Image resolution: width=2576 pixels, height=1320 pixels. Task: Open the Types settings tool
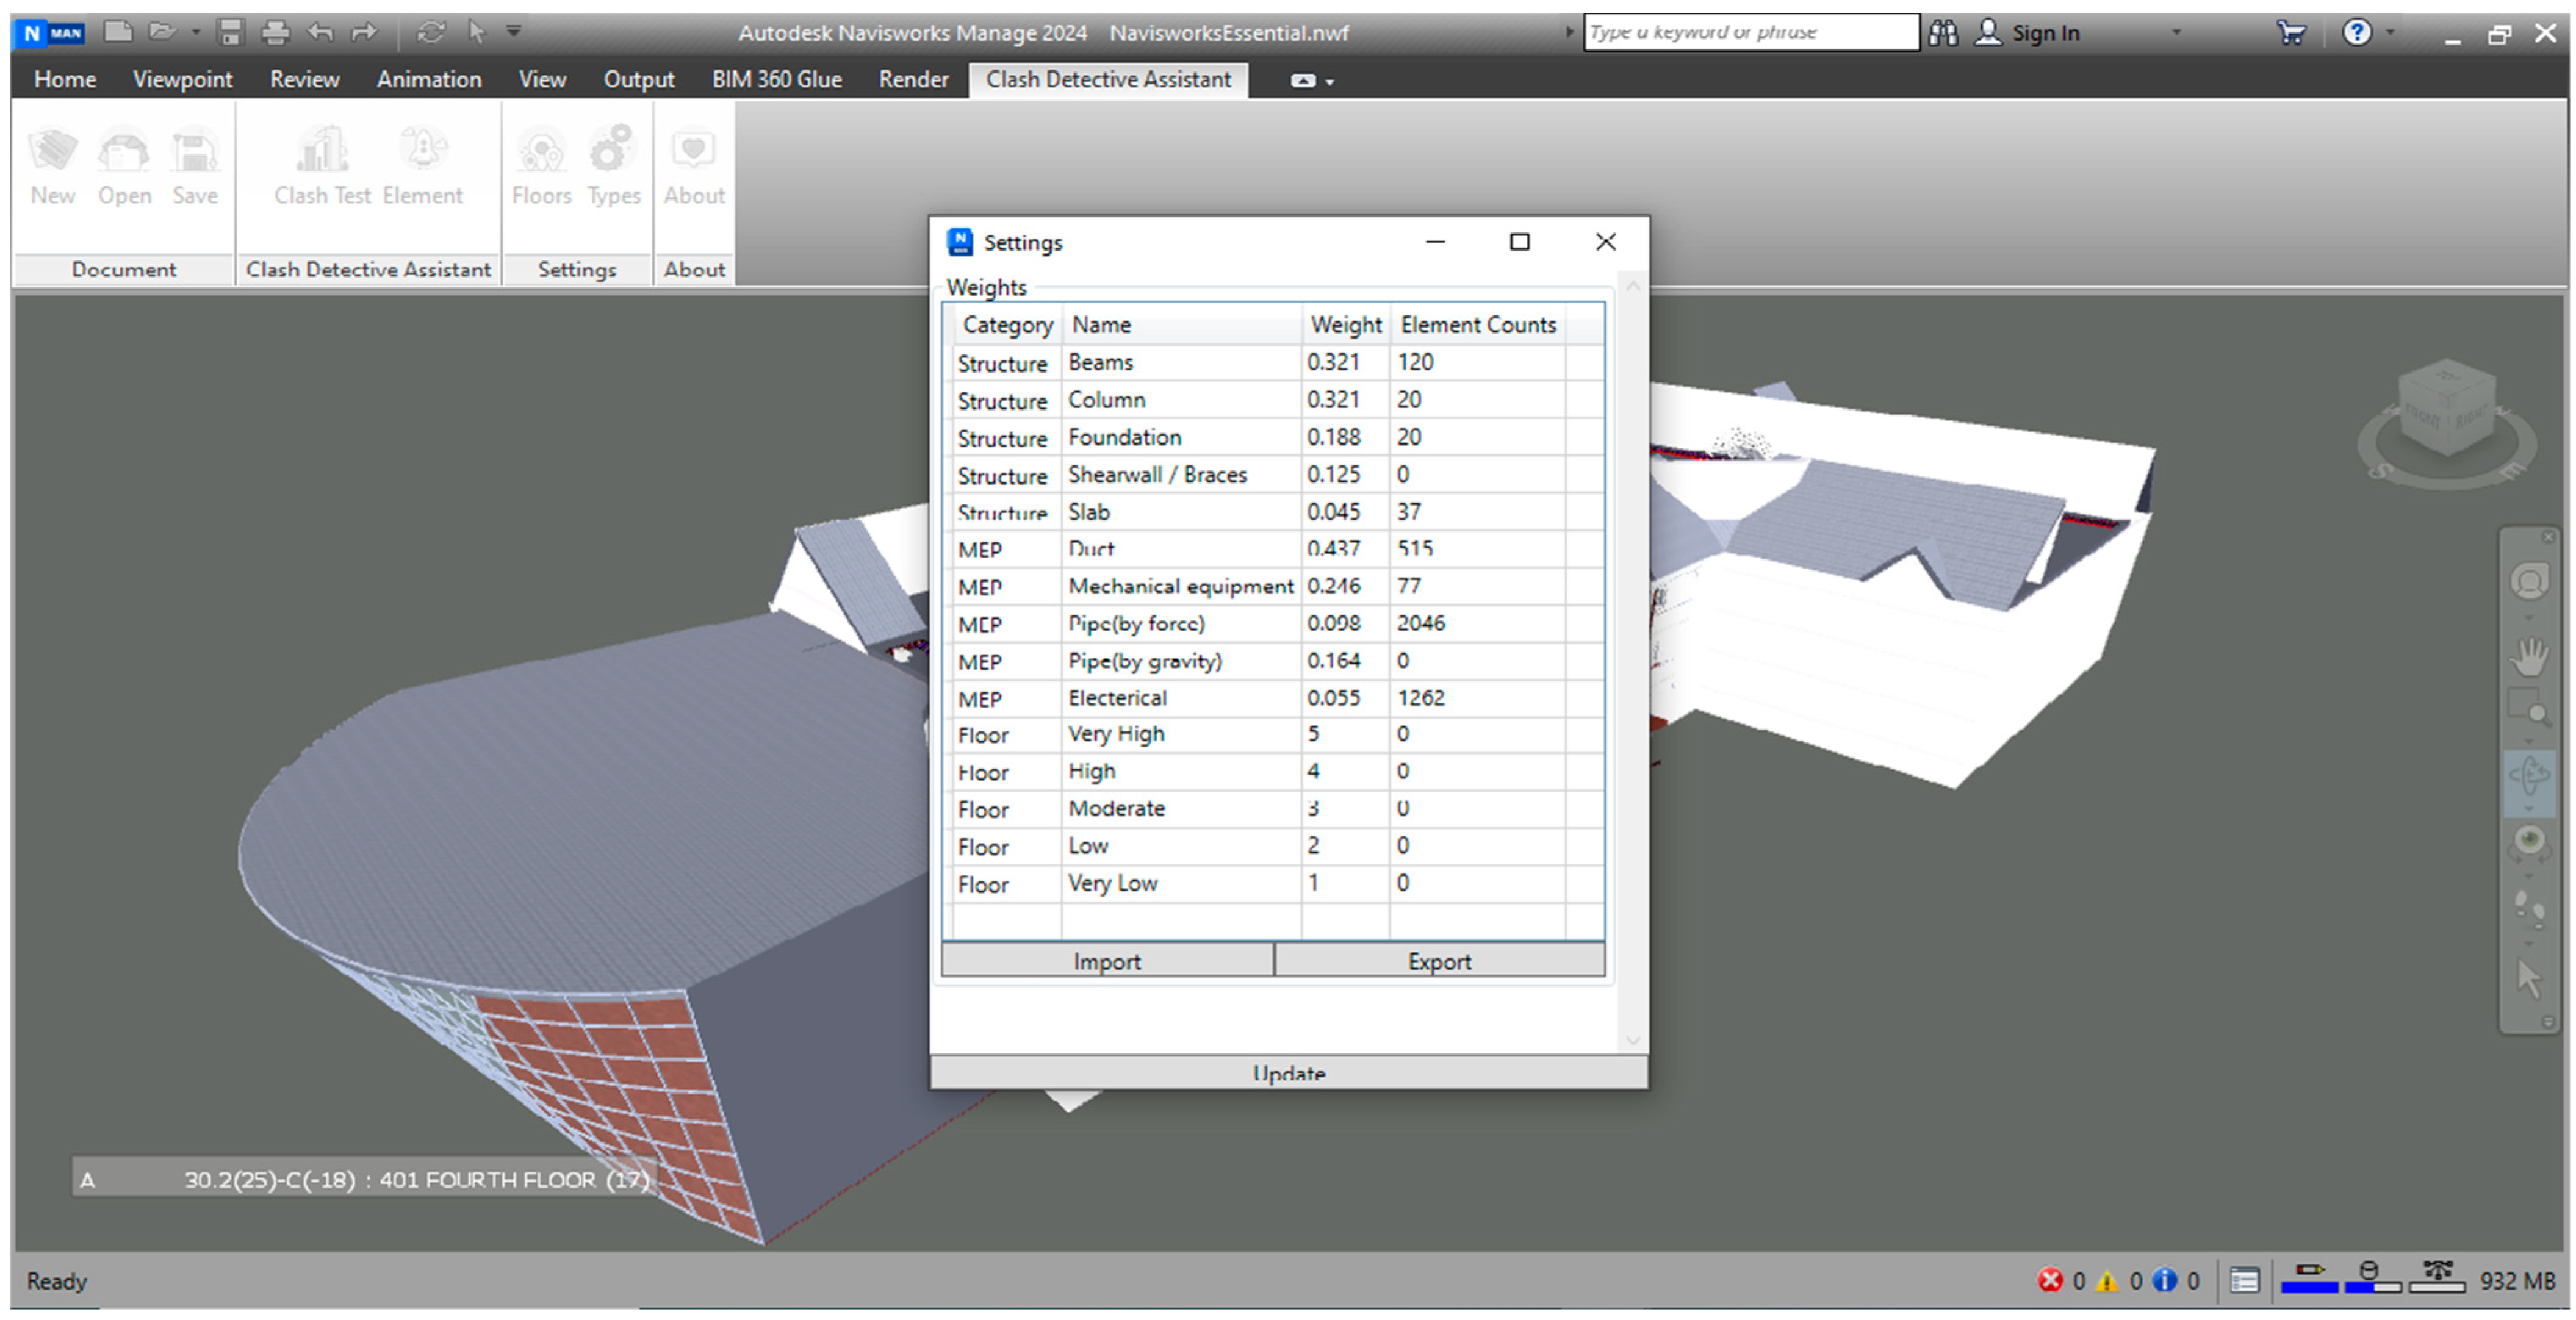[x=613, y=167]
